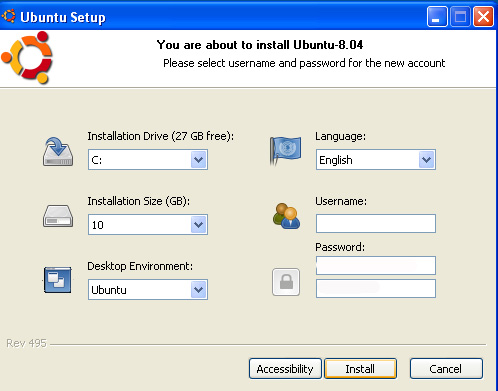498x391 pixels.
Task: Click the installation size hard disk icon
Action: tap(58, 216)
